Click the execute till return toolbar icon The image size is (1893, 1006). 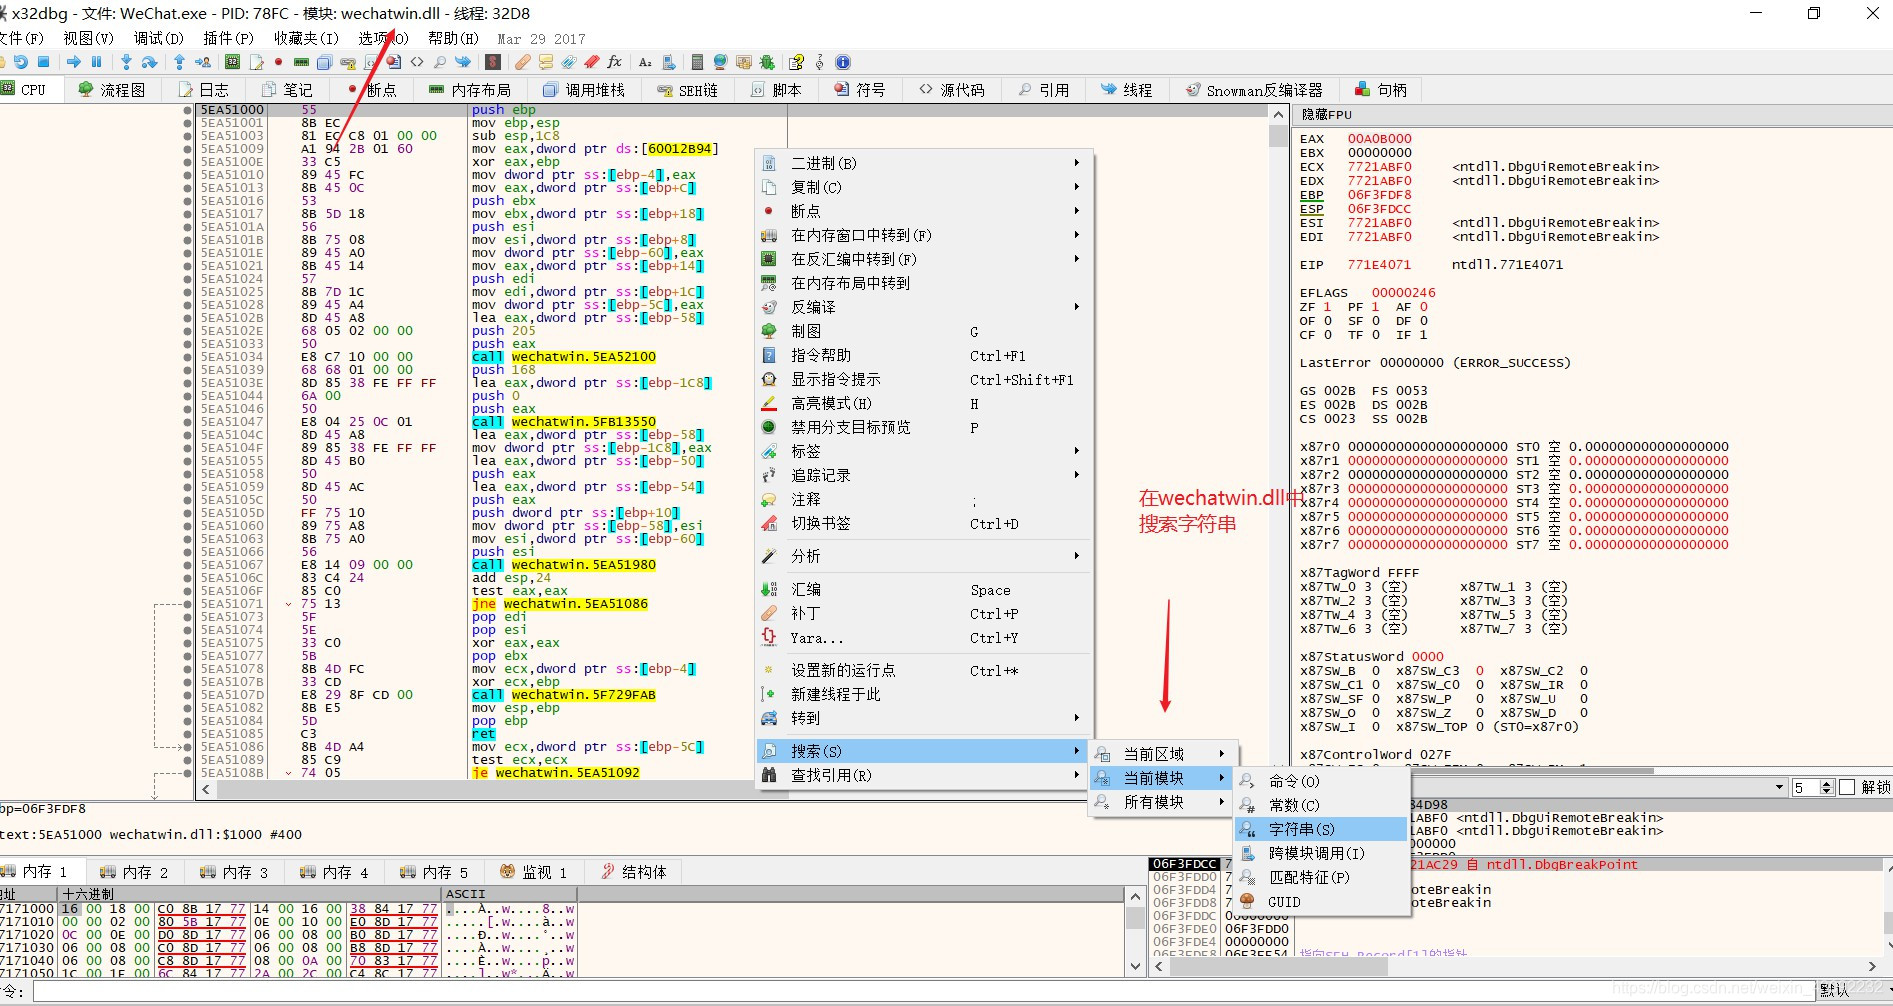pos(179,62)
